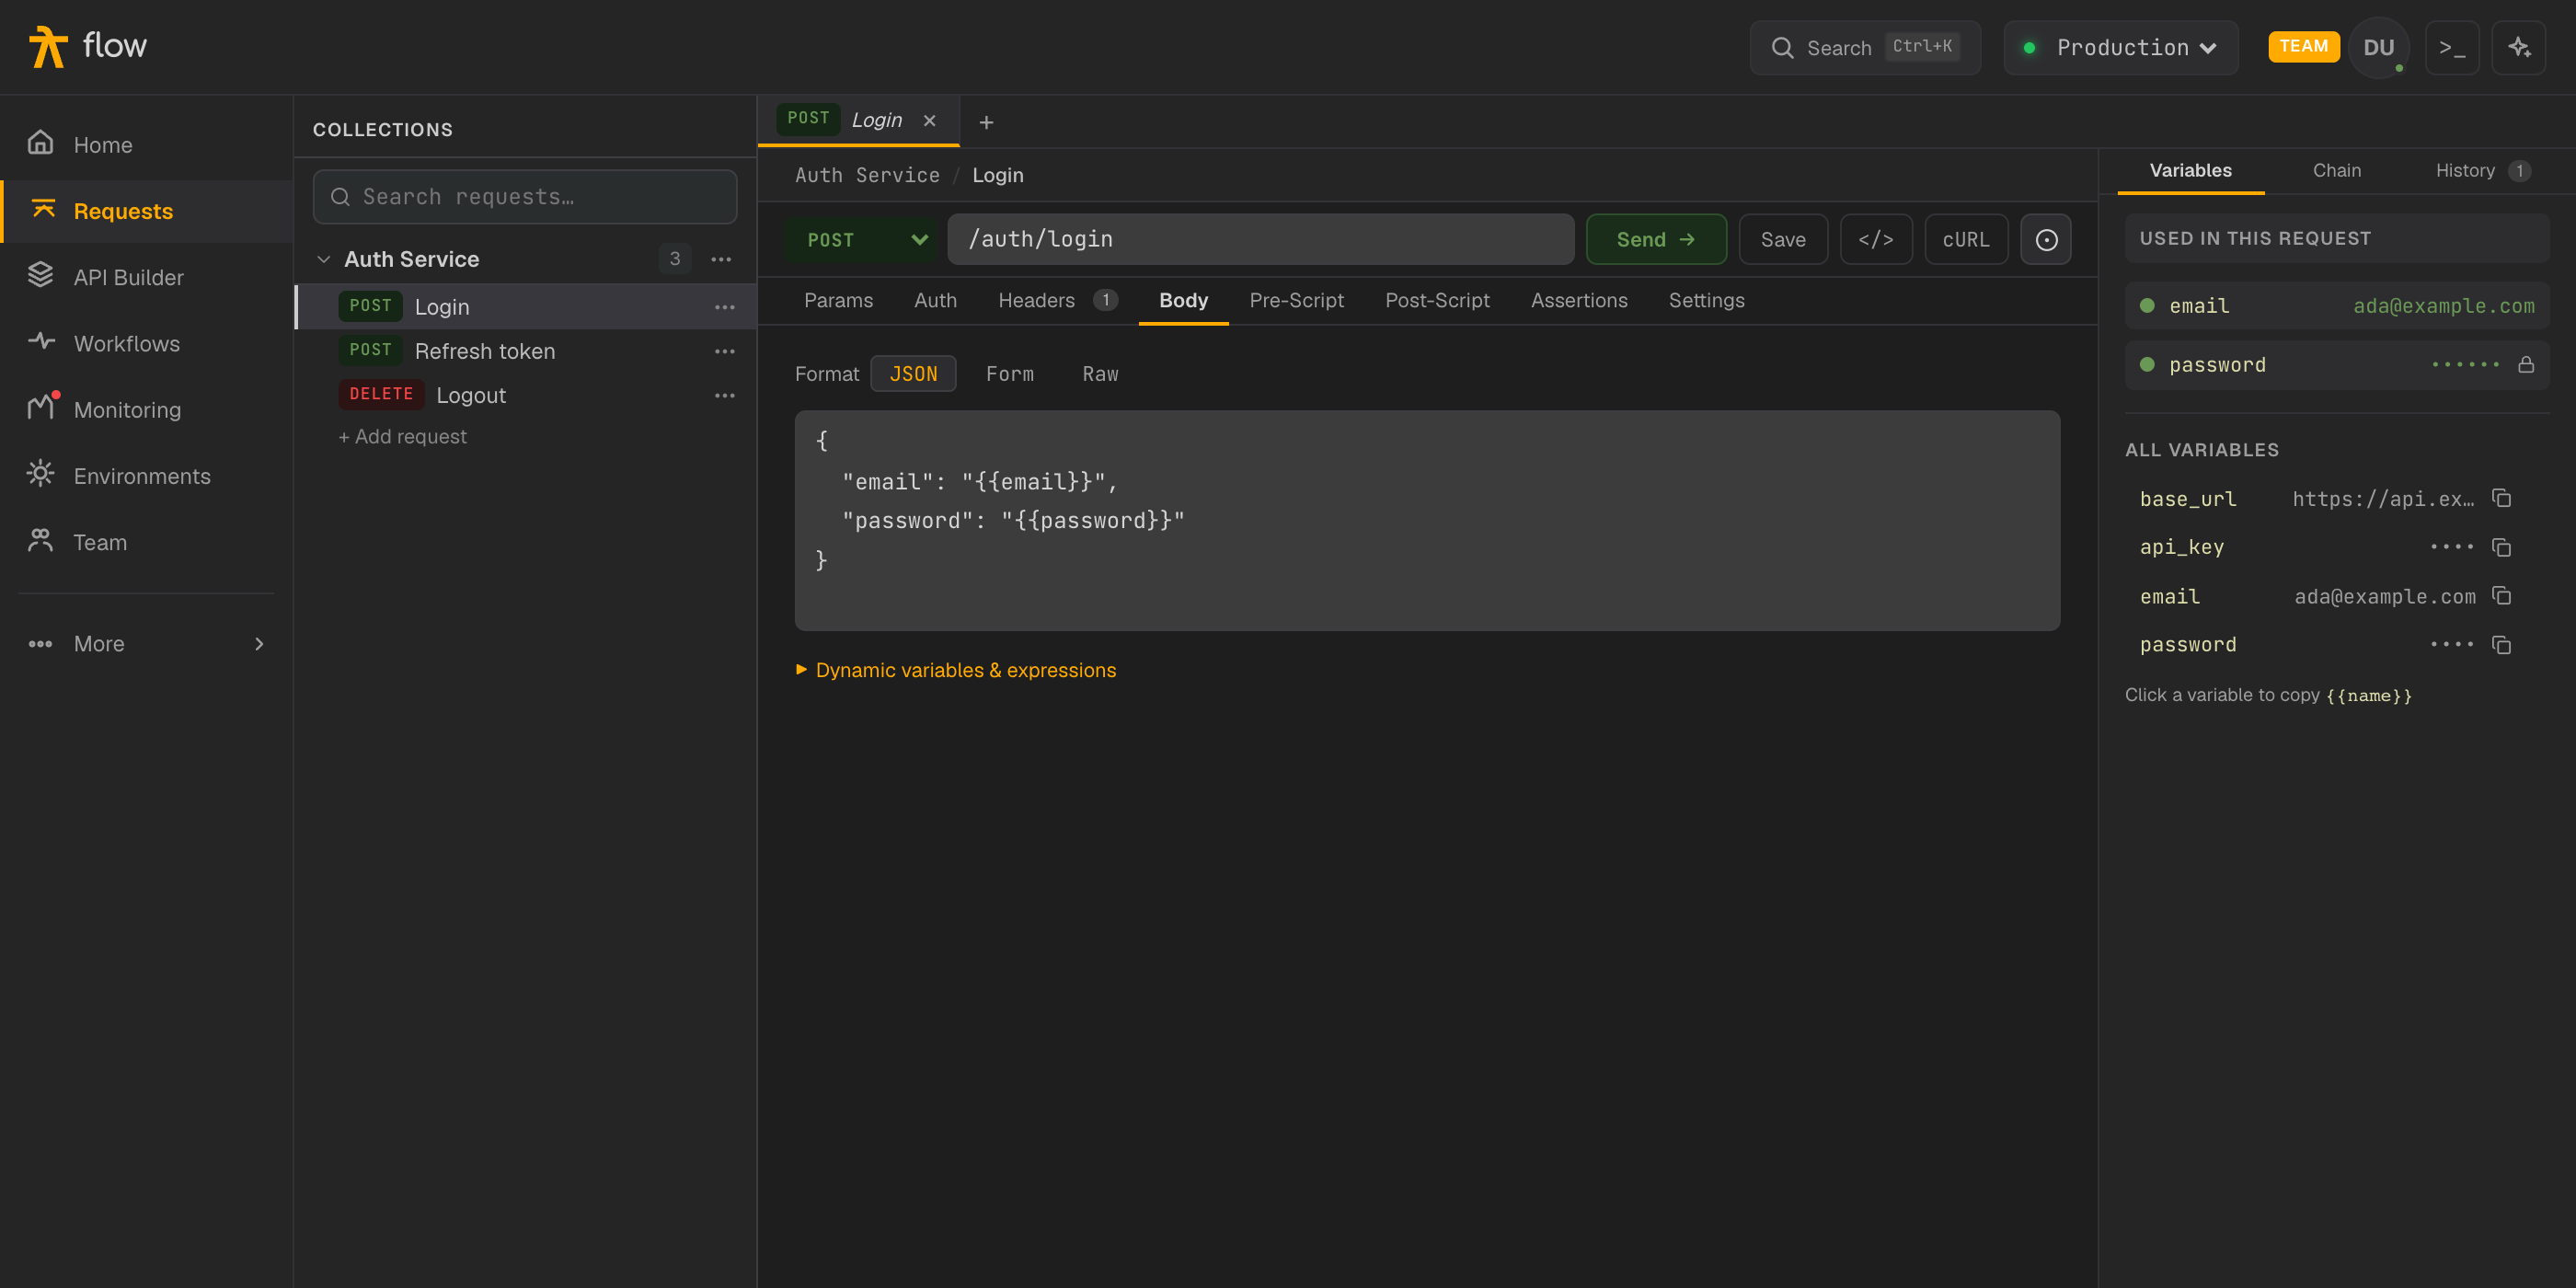This screenshot has width=2576, height=1288.
Task: Open the Workflows section
Action: pos(146,343)
